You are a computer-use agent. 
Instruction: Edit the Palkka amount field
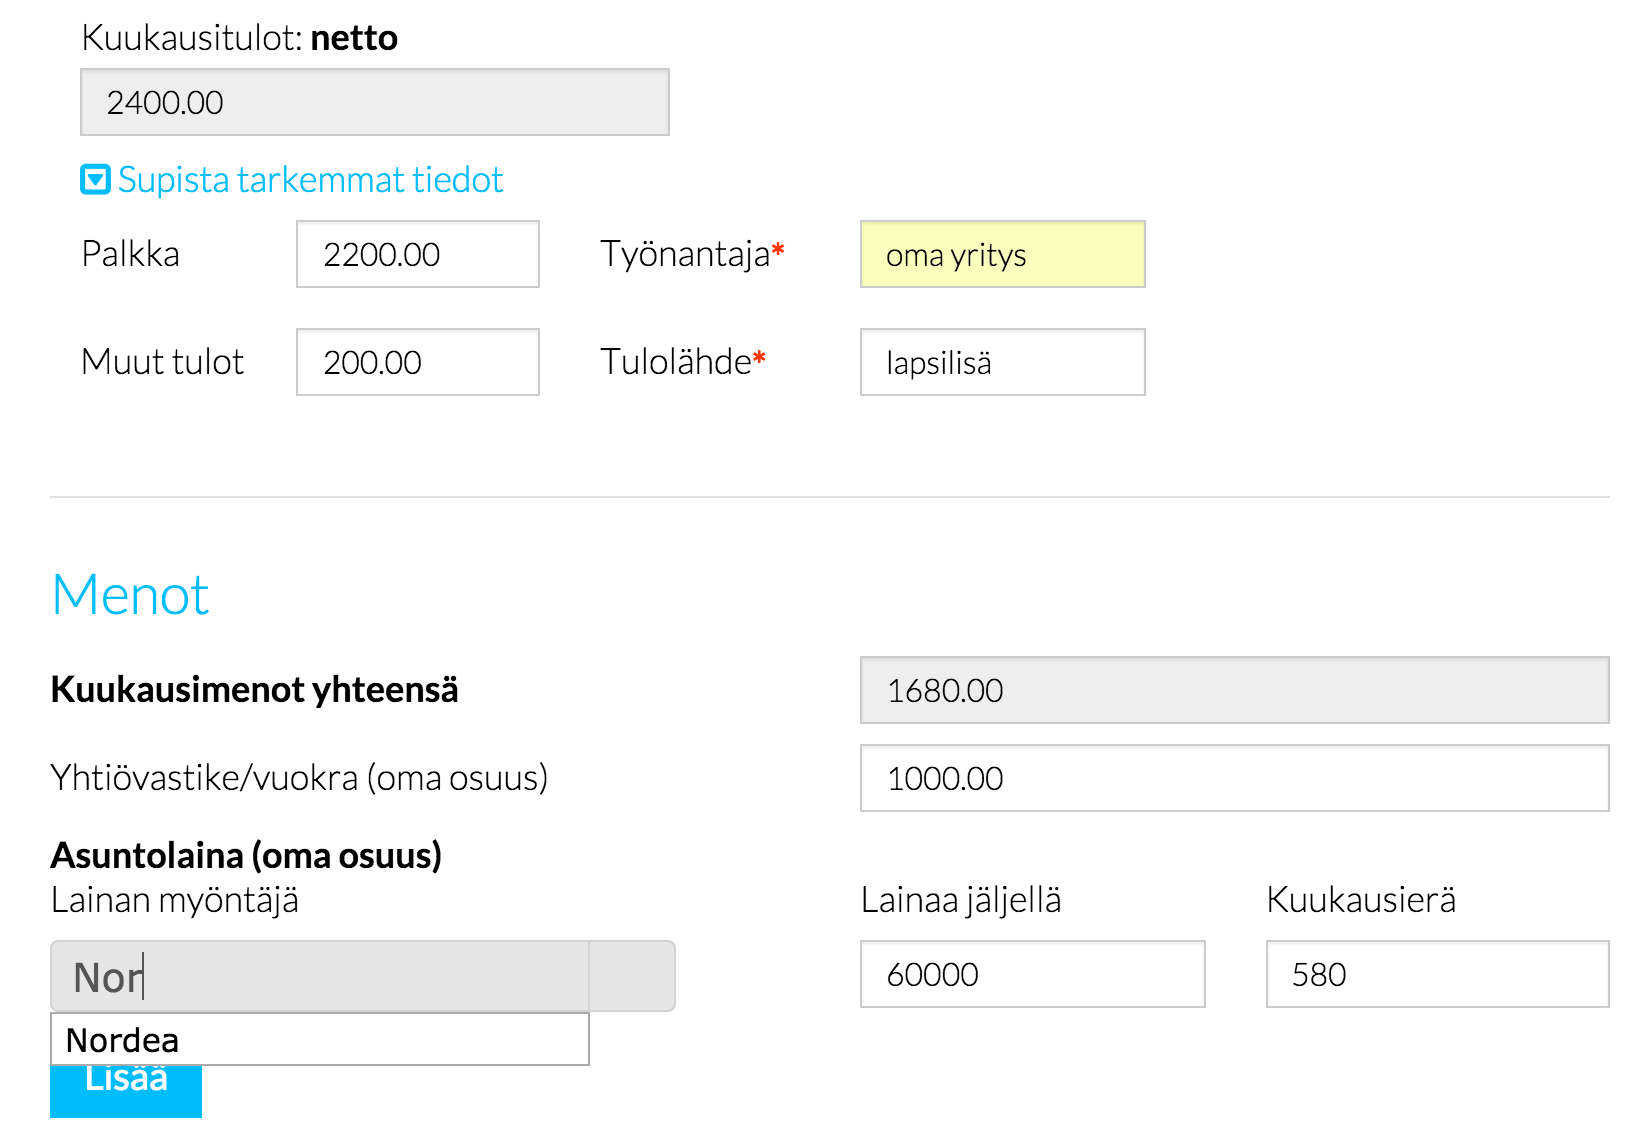(418, 254)
